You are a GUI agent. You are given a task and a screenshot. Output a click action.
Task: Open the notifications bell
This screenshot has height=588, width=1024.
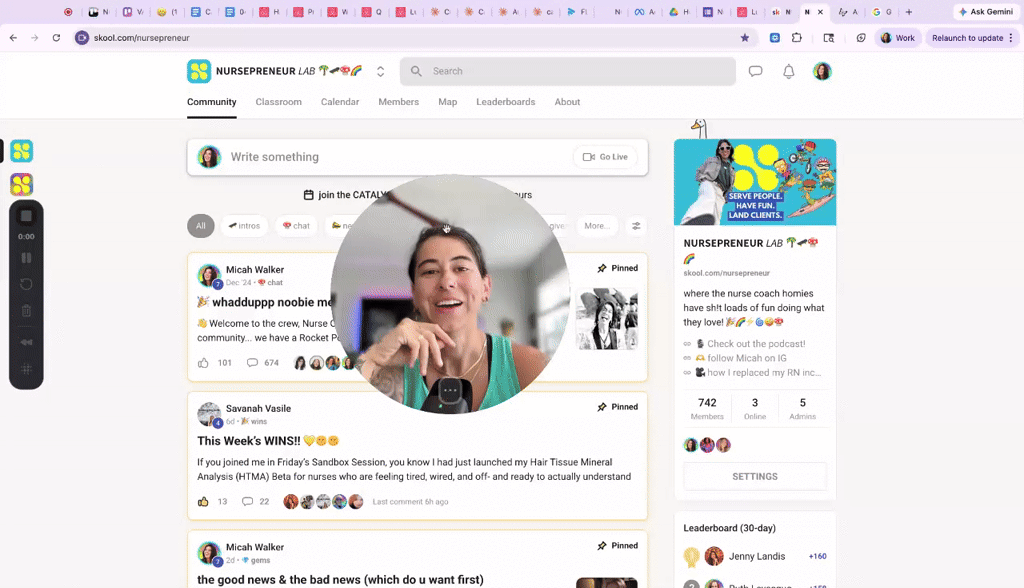pos(788,71)
